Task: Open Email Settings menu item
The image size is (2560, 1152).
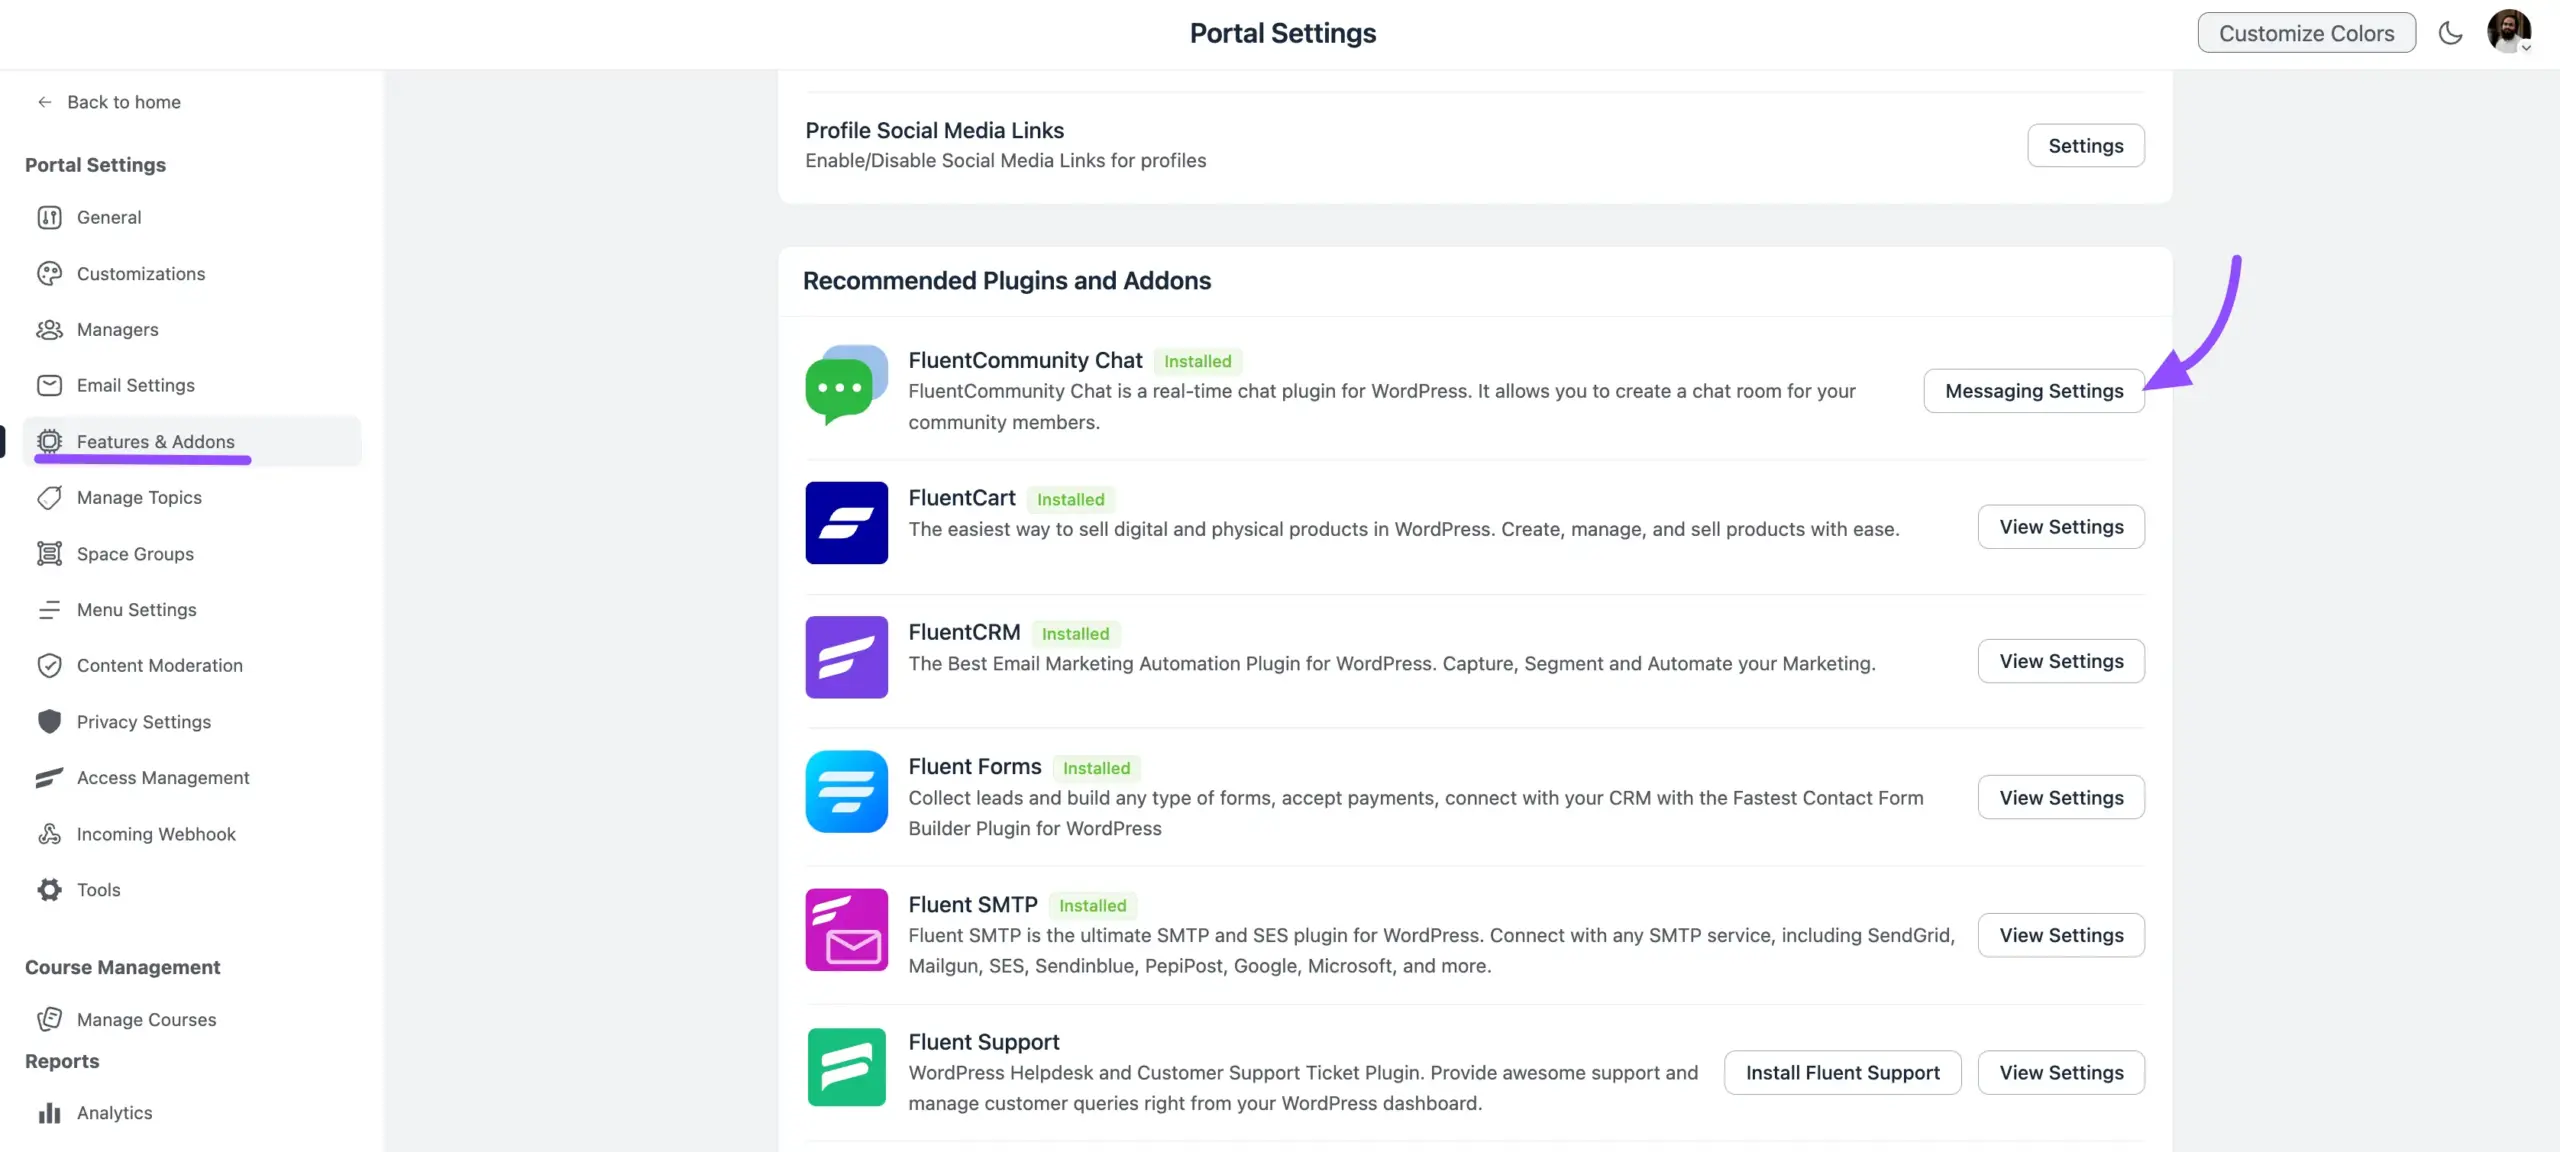Action: point(135,386)
